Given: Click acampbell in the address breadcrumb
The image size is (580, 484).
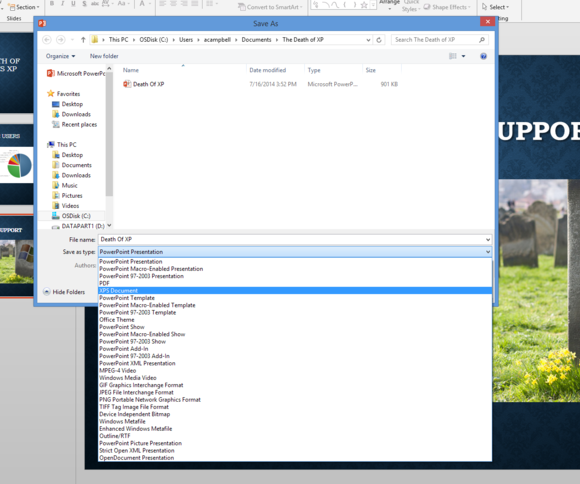Looking at the screenshot, I should coord(217,40).
